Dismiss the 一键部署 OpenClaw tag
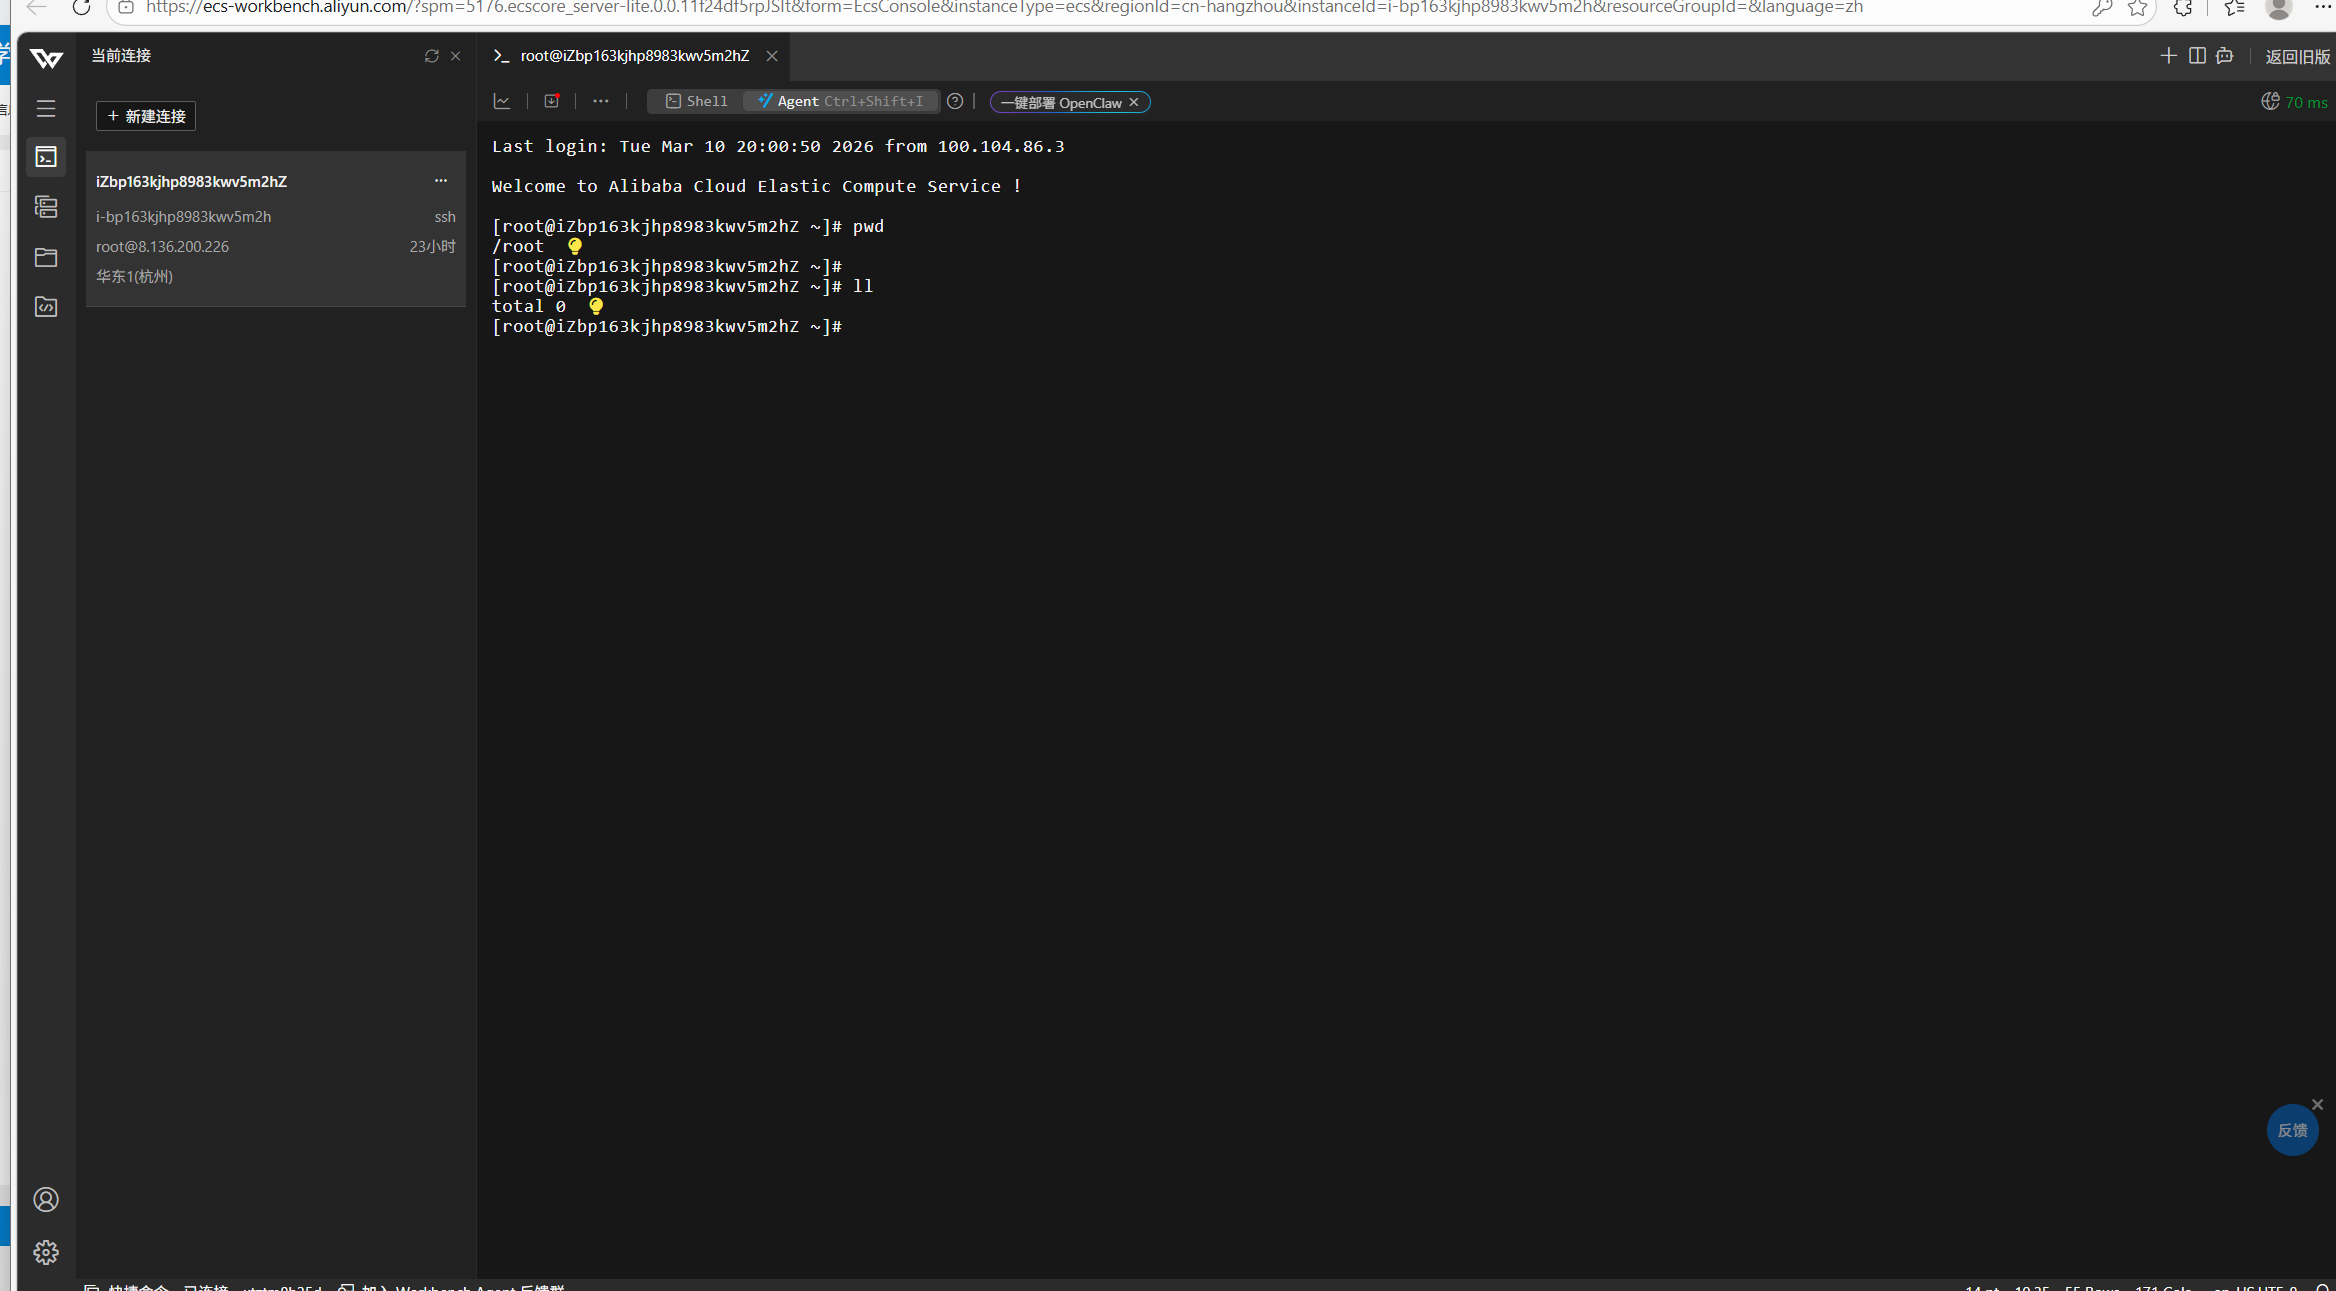 (x=1134, y=102)
